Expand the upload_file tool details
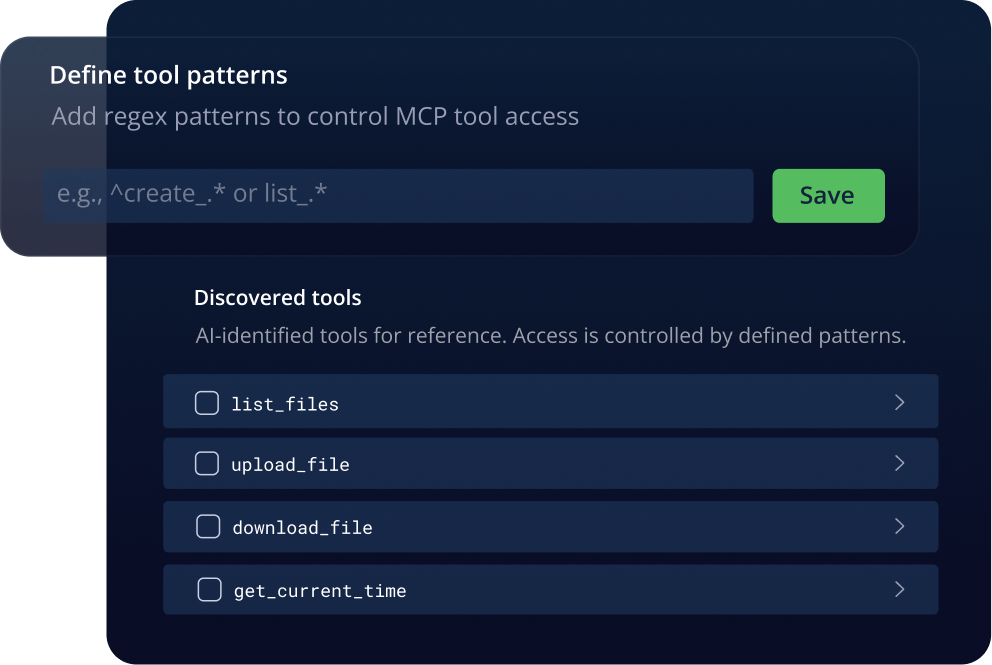The width and height of the screenshot is (992, 665). pos(550,464)
